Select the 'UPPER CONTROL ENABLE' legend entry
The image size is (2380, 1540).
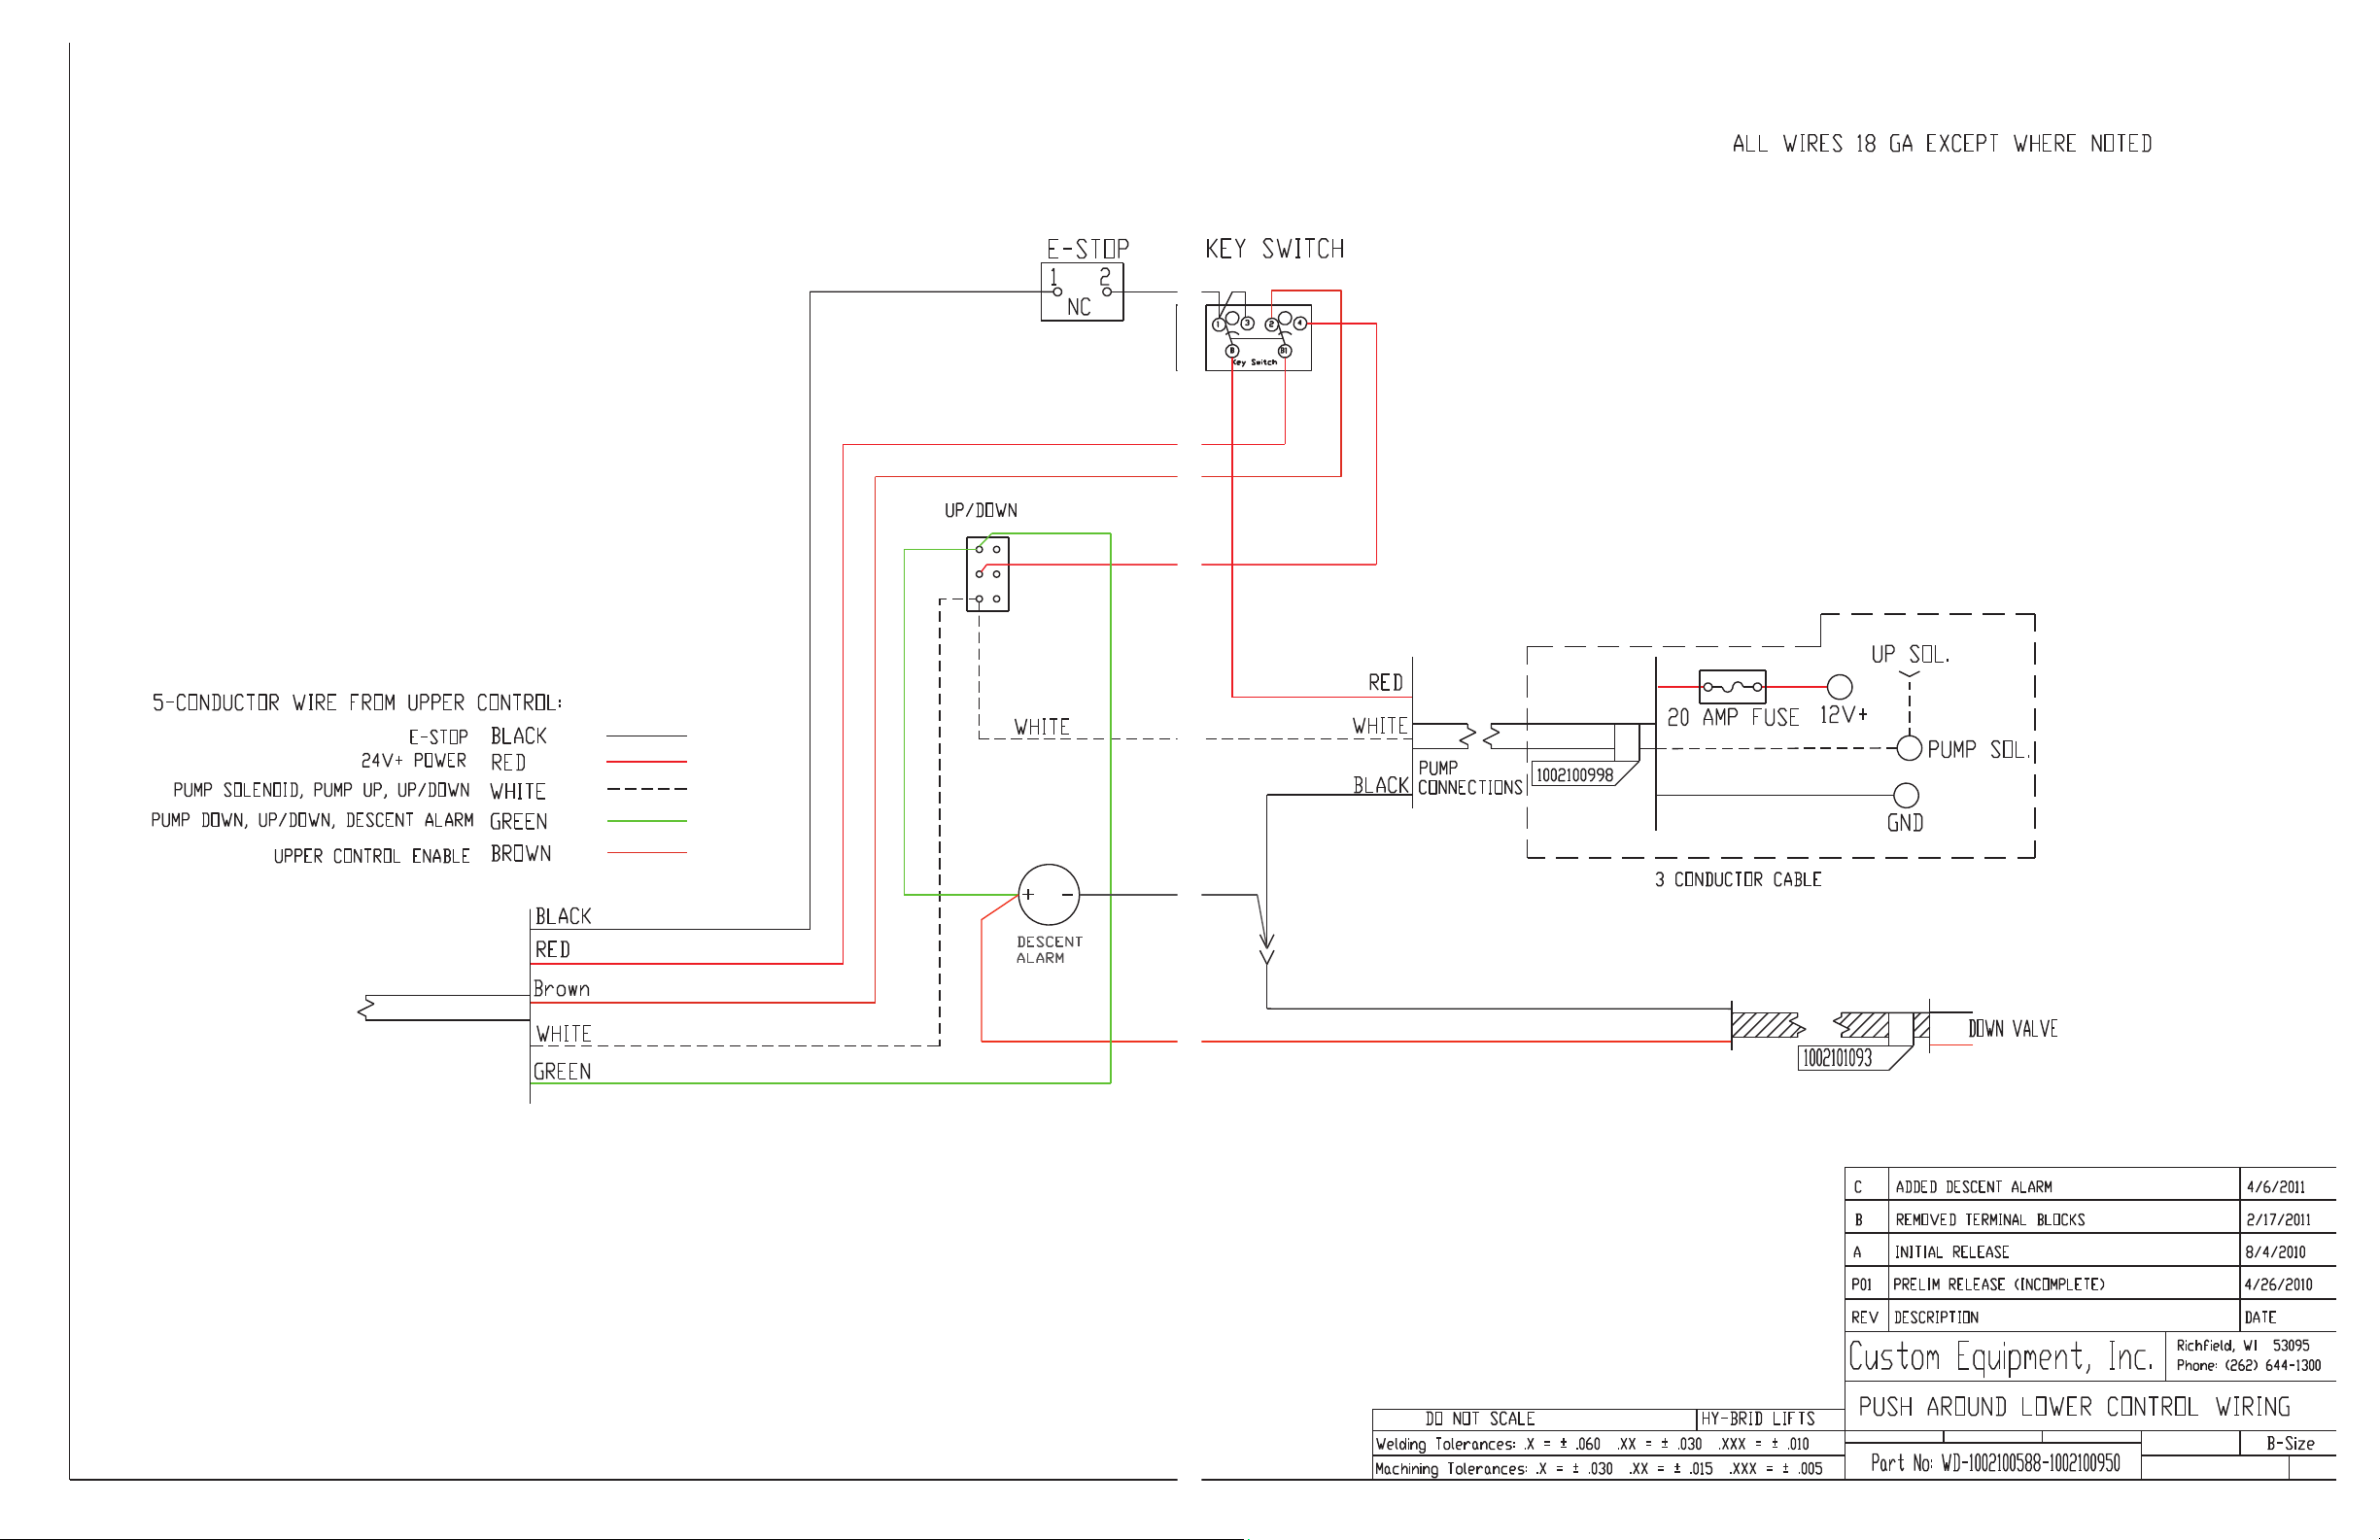tap(371, 856)
